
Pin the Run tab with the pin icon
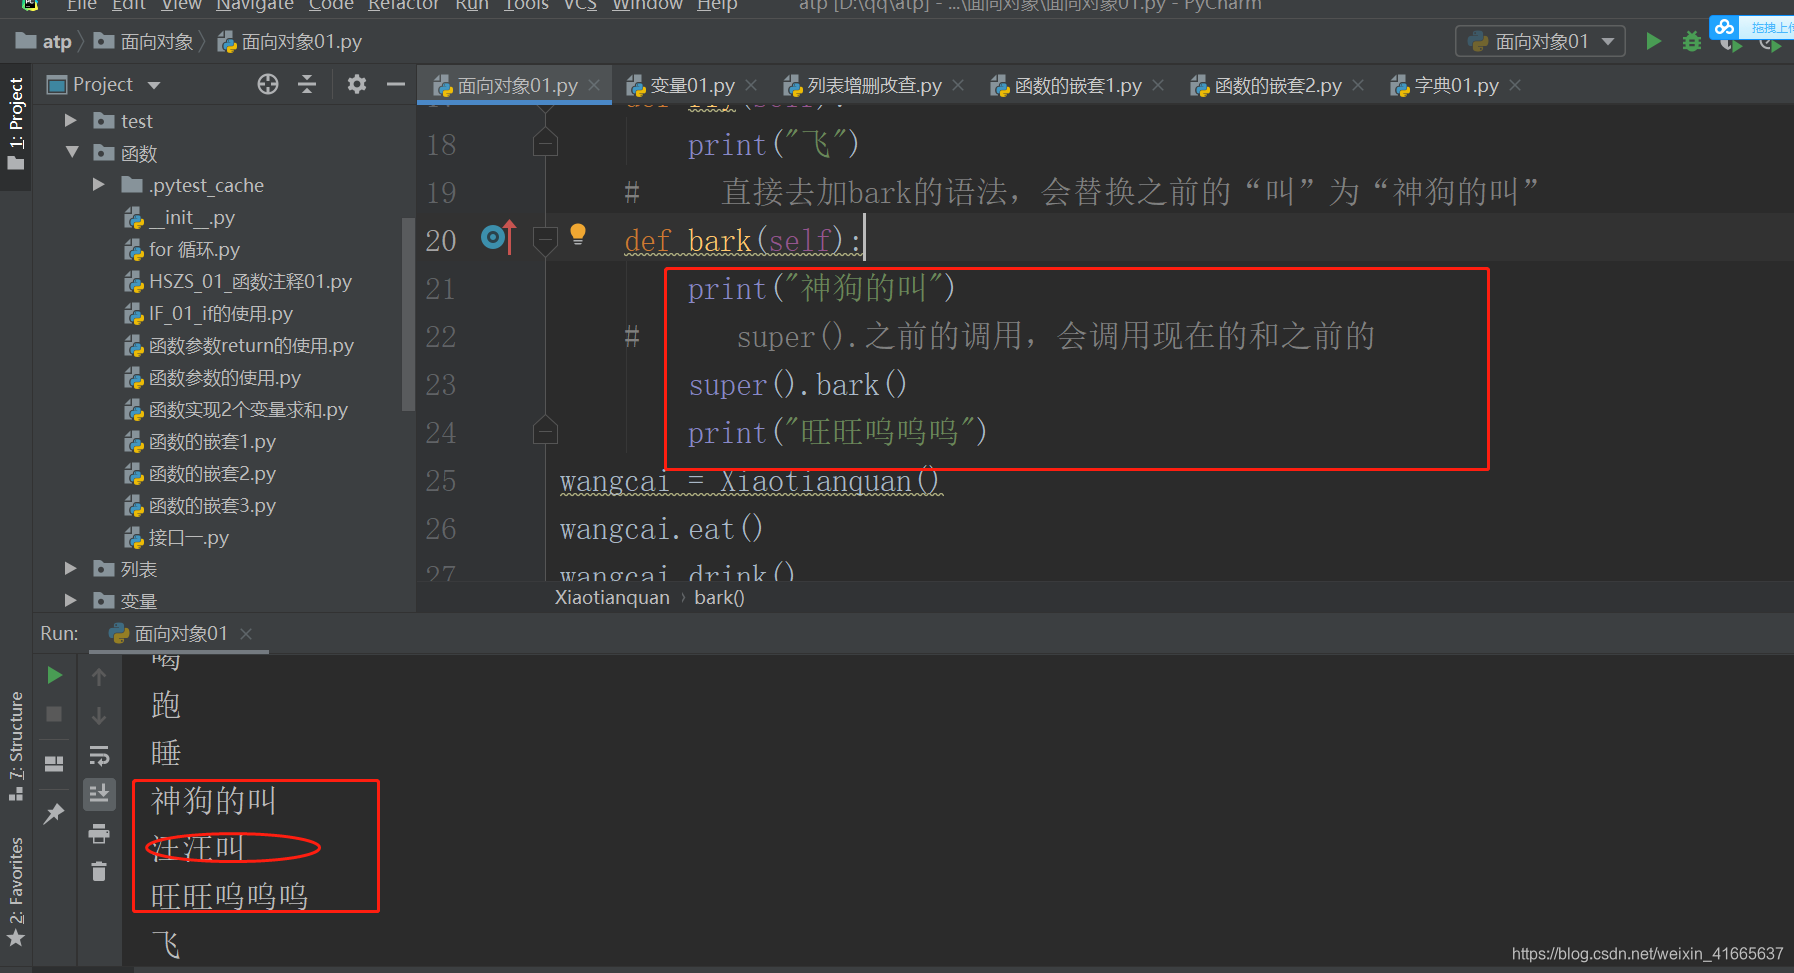(54, 813)
